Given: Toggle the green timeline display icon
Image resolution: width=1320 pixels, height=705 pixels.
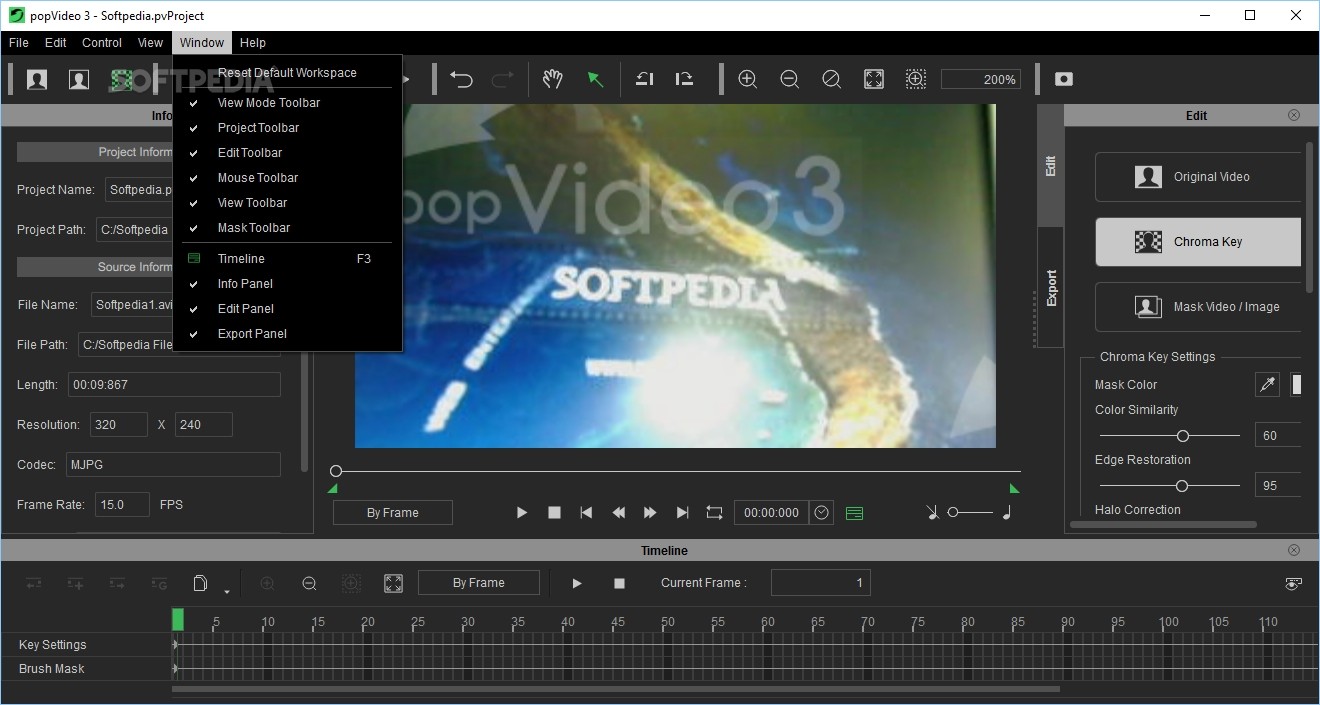Looking at the screenshot, I should click(x=854, y=513).
